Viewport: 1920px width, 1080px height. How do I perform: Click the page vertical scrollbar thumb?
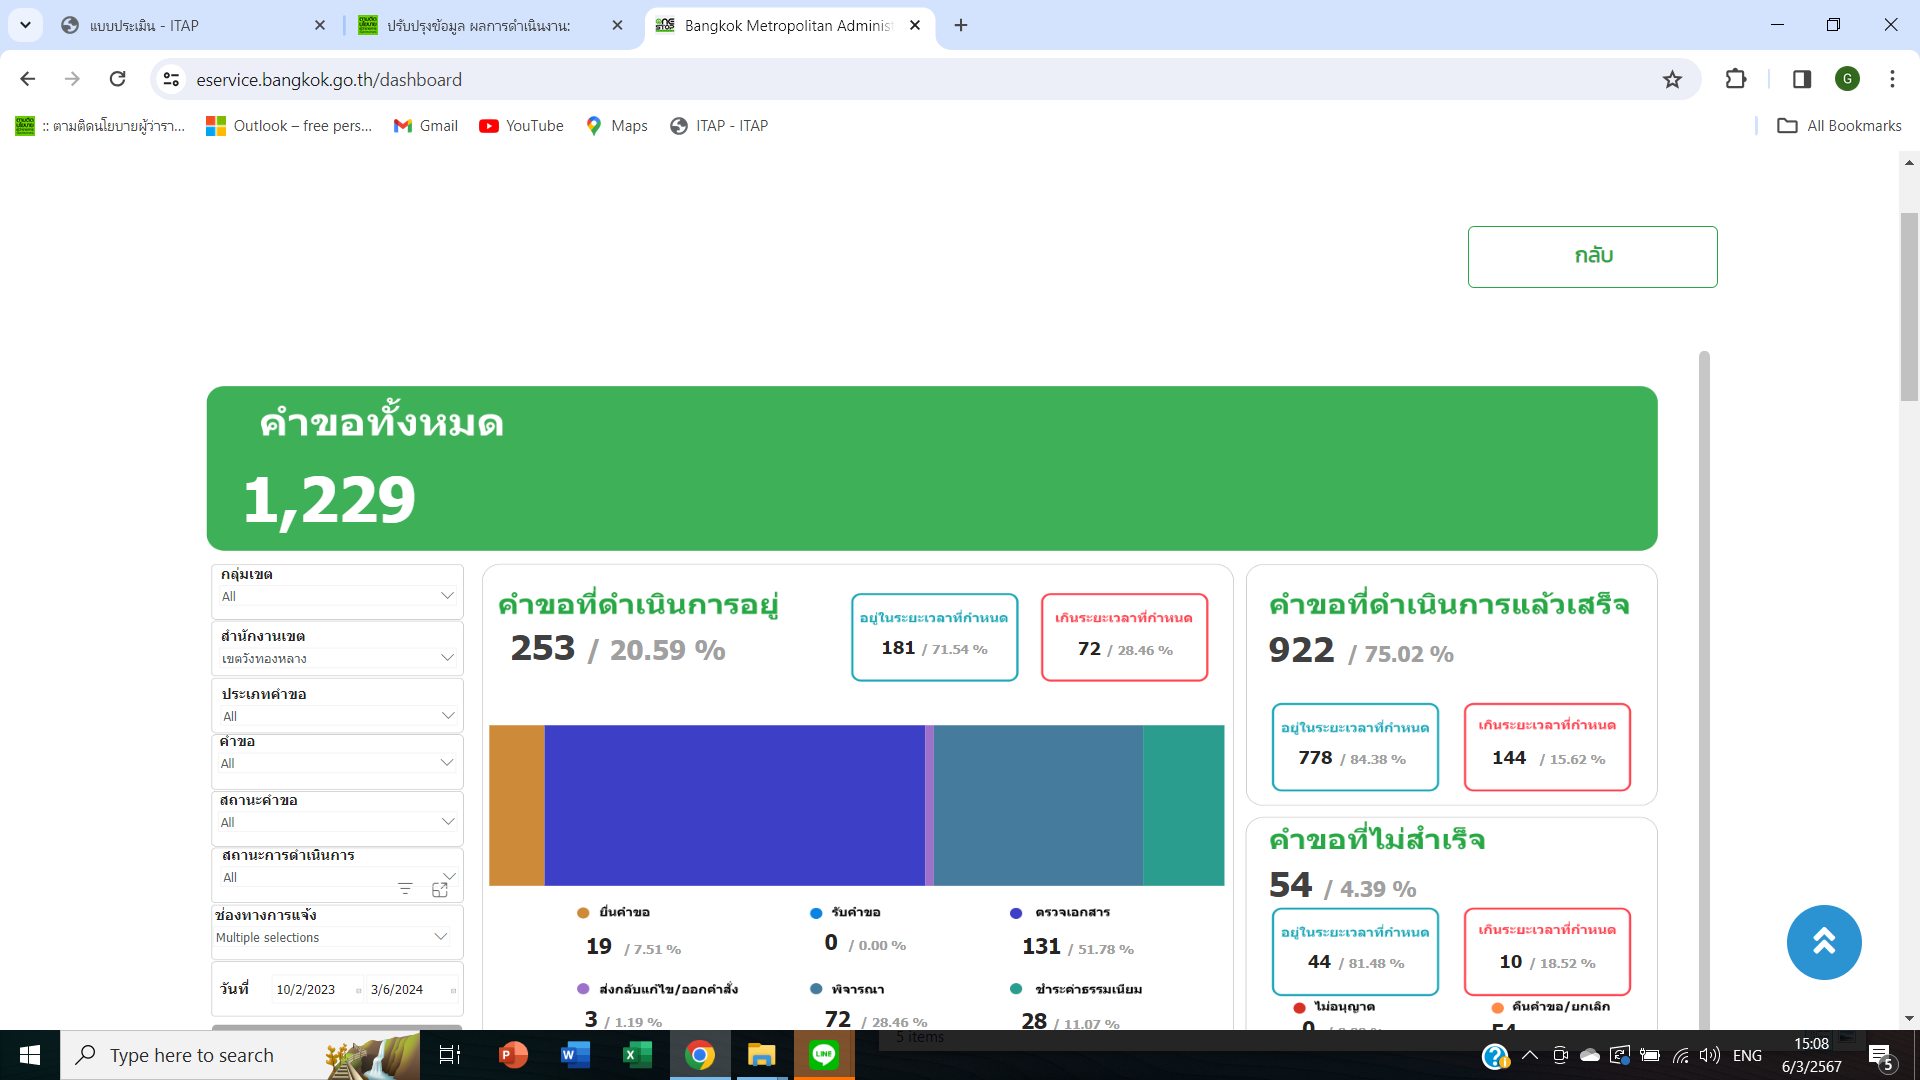tap(1909, 307)
